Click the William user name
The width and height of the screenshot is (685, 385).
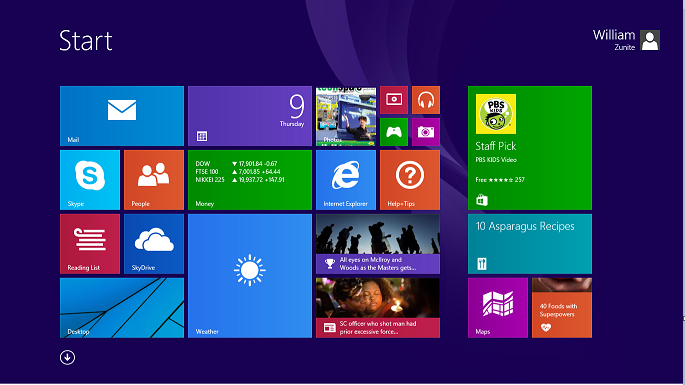coord(614,35)
